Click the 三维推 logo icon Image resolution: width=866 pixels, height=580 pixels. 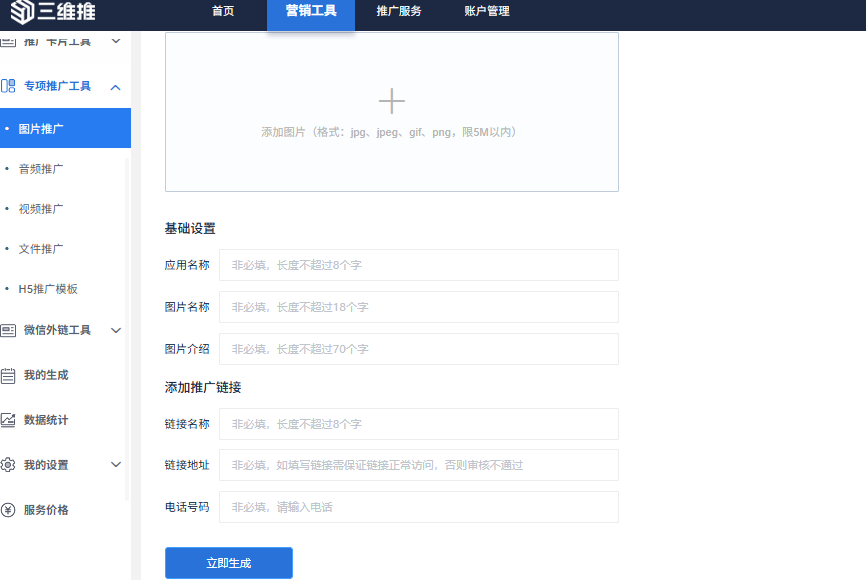22,12
